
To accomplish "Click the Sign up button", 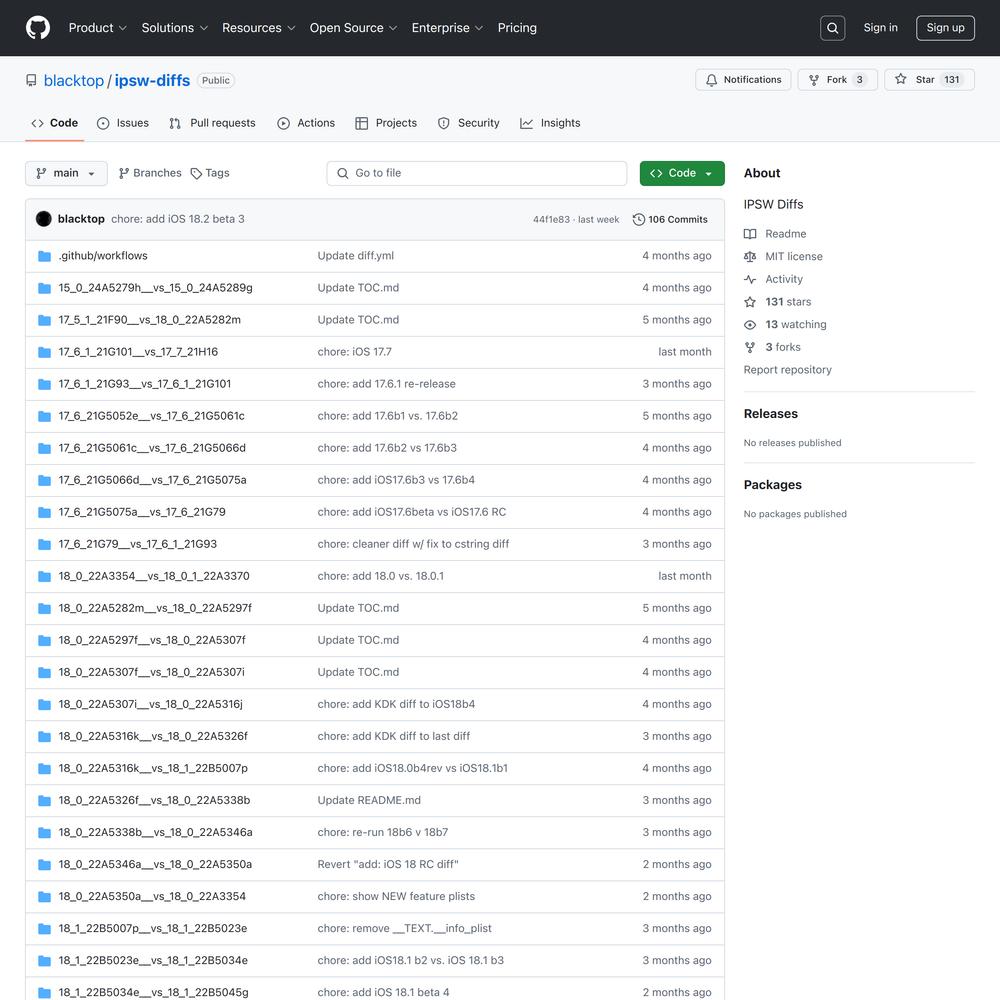I will tap(945, 28).
